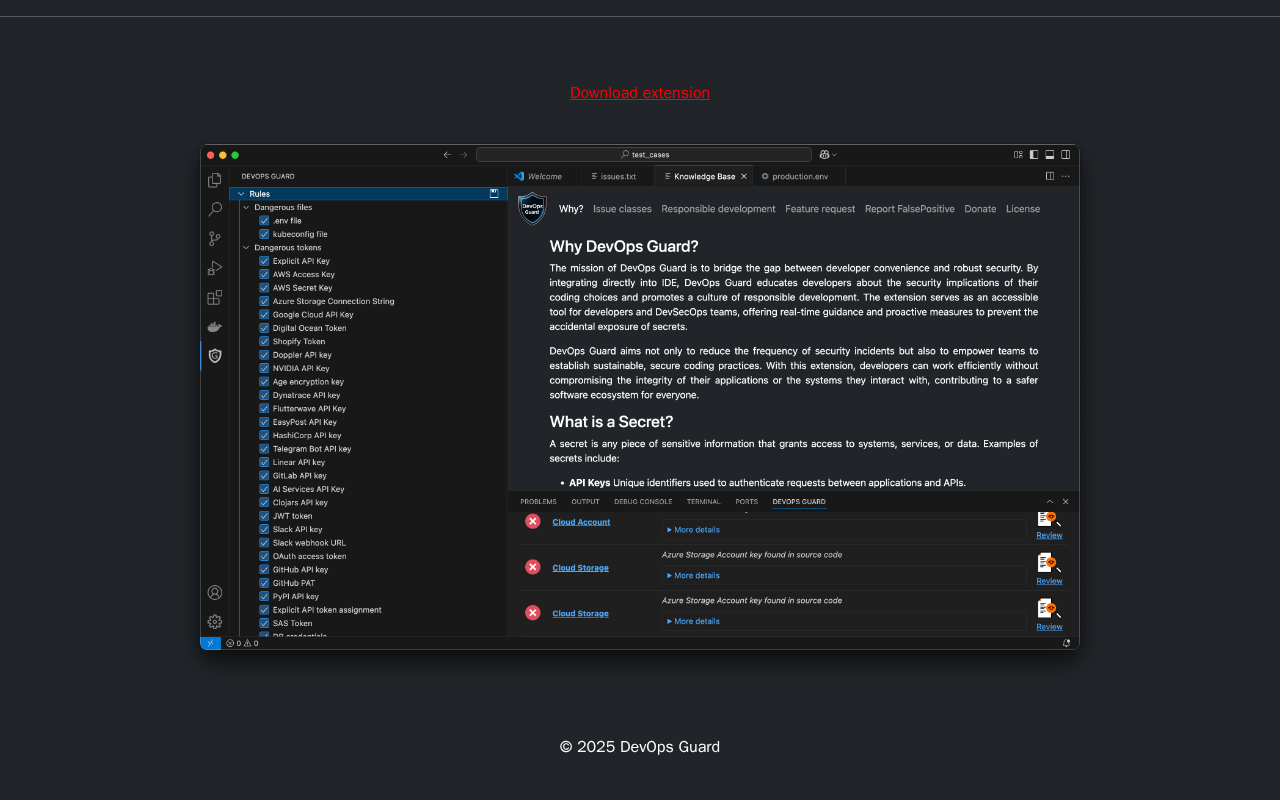Toggle the AWS Secret Key checkbox

(x=264, y=288)
